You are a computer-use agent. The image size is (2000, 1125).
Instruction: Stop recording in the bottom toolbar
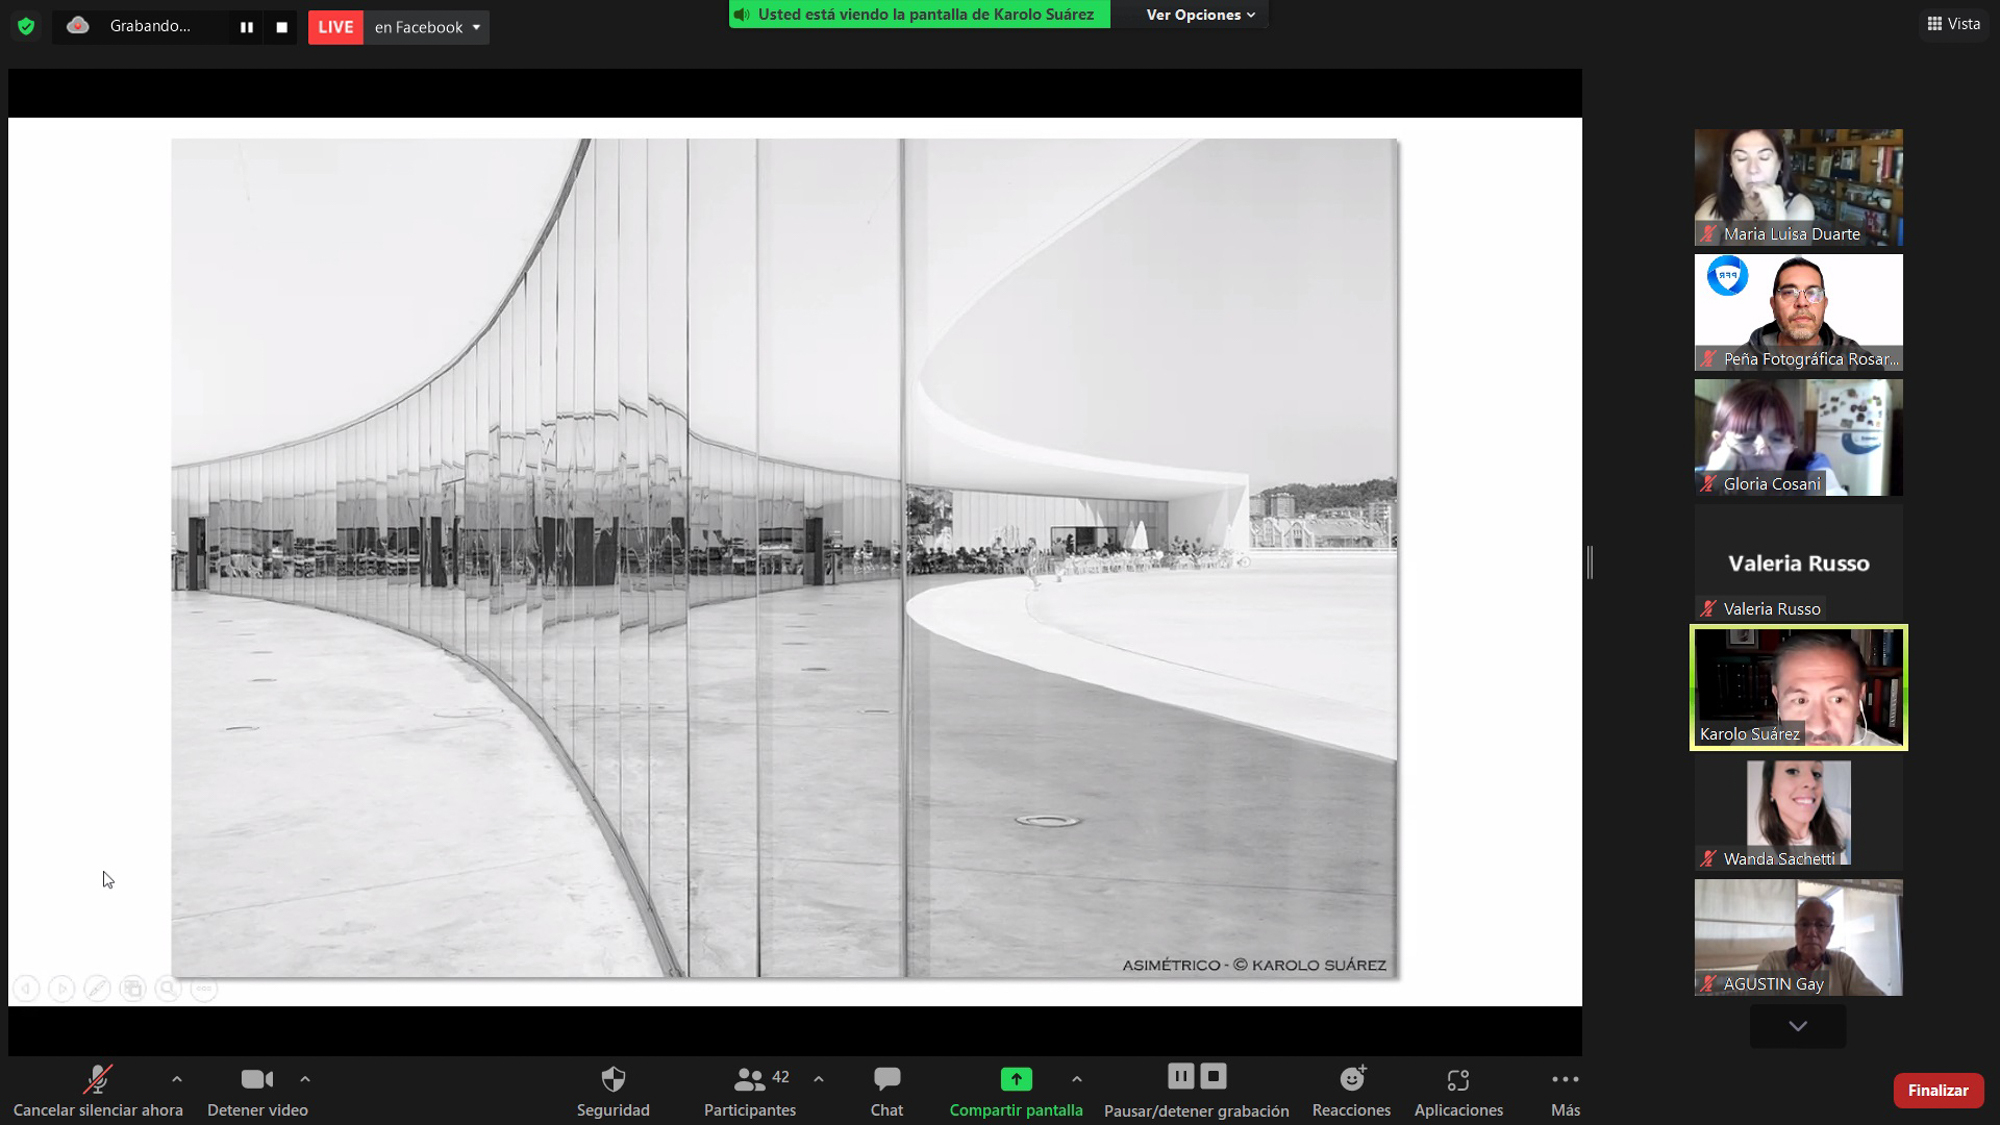tap(1213, 1076)
